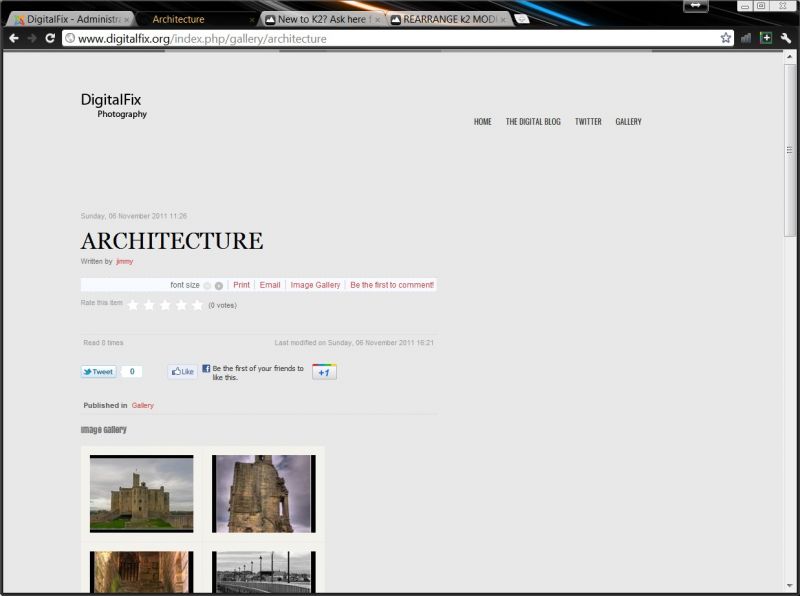Rate the item three stars
This screenshot has width=800, height=596.
165,305
